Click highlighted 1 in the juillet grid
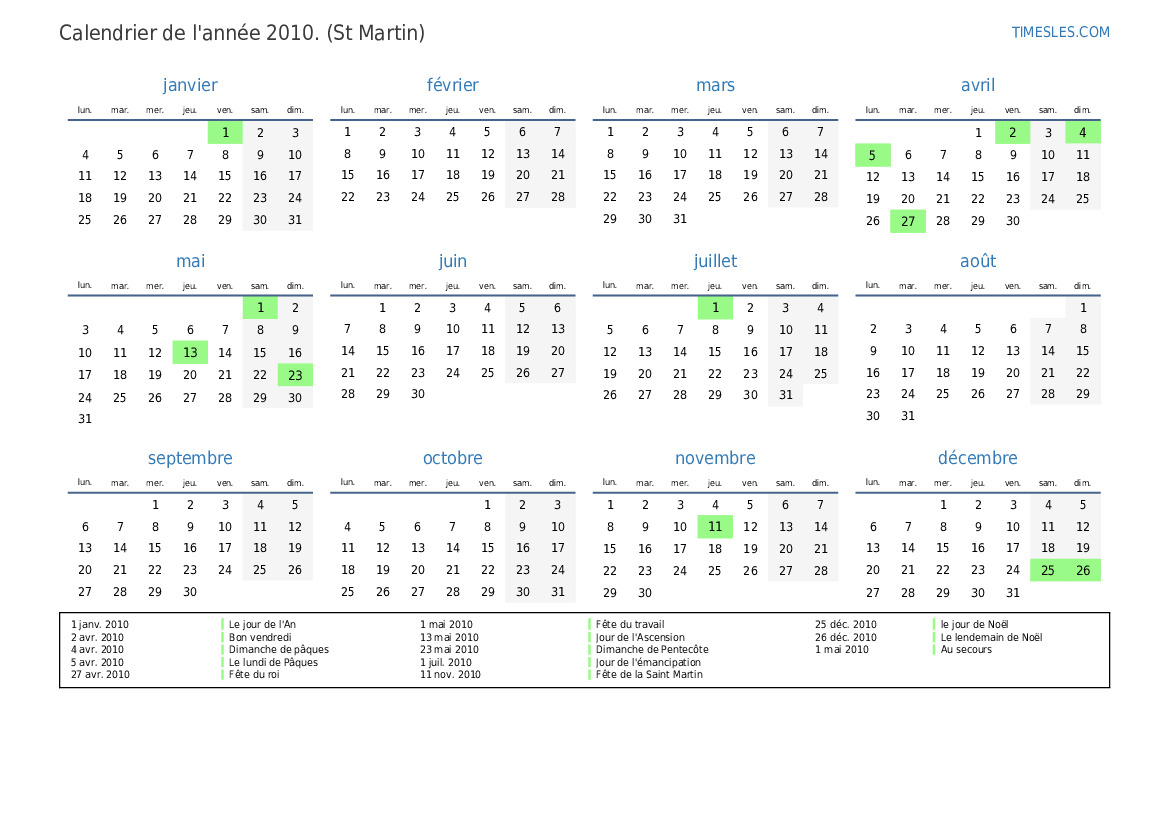Image resolution: width=1169 pixels, height=827 pixels. click(715, 308)
